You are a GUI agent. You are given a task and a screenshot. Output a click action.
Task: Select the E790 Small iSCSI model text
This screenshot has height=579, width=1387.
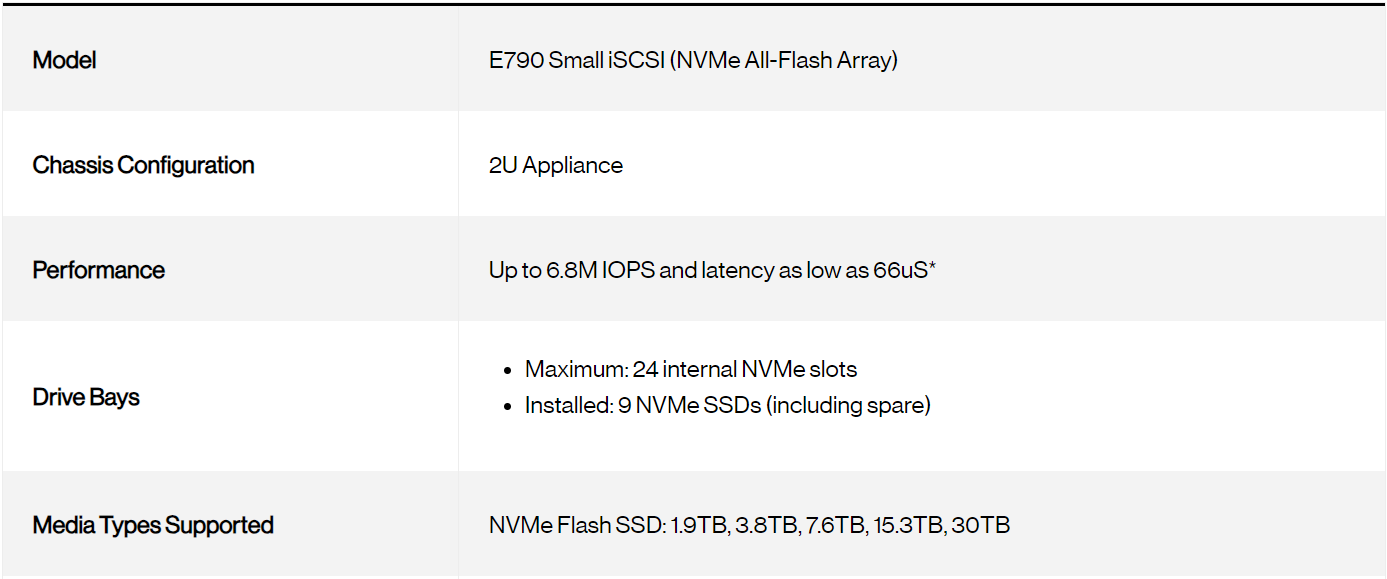(x=577, y=60)
